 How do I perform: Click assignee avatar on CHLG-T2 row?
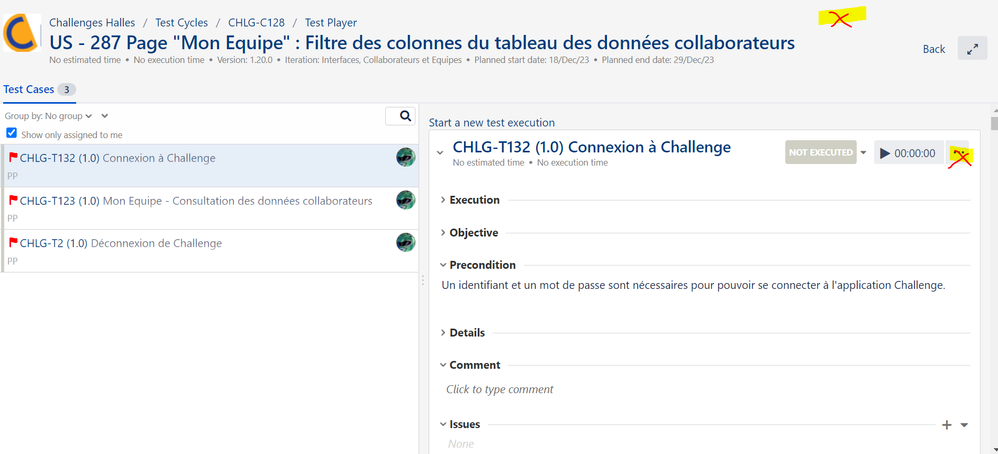tap(405, 242)
